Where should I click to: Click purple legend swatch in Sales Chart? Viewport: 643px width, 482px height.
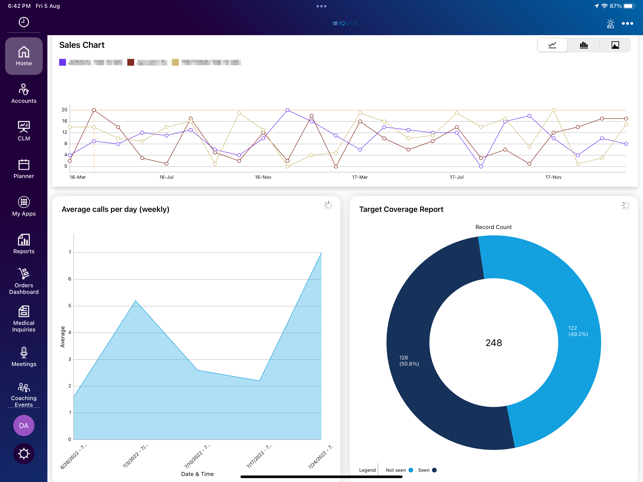pos(62,62)
